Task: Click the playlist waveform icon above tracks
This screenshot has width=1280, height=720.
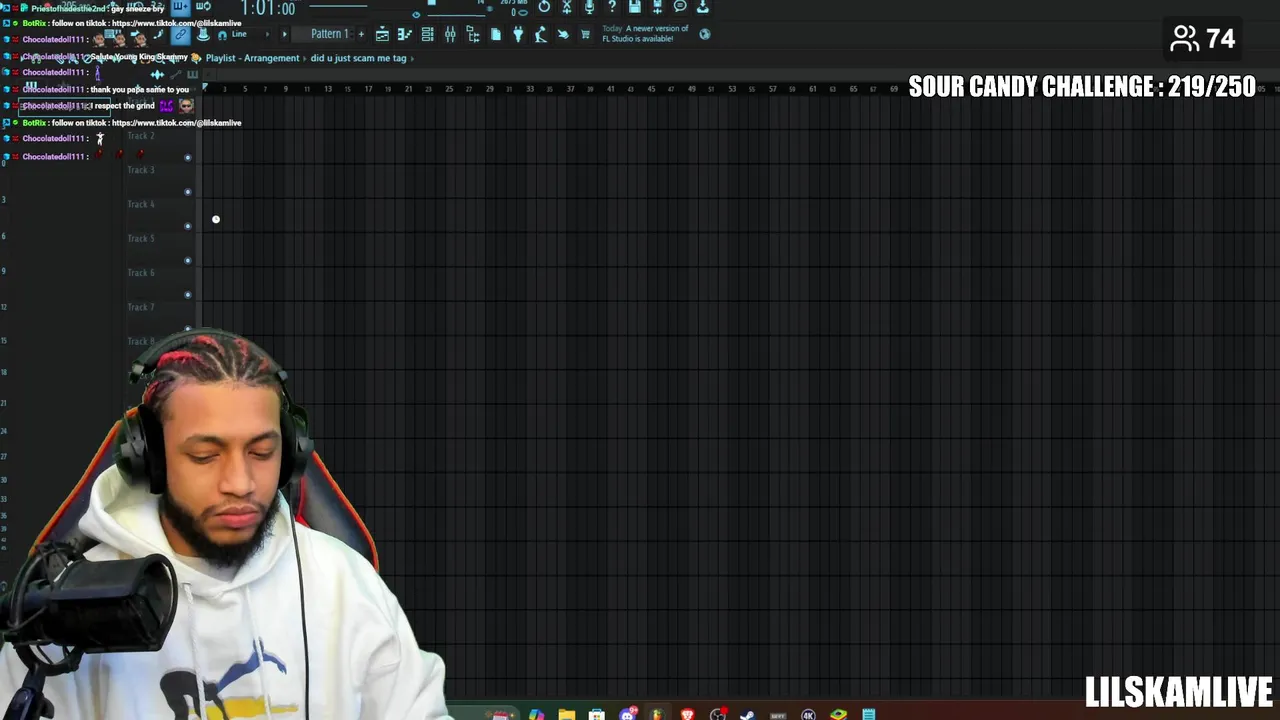Action: [x=157, y=74]
